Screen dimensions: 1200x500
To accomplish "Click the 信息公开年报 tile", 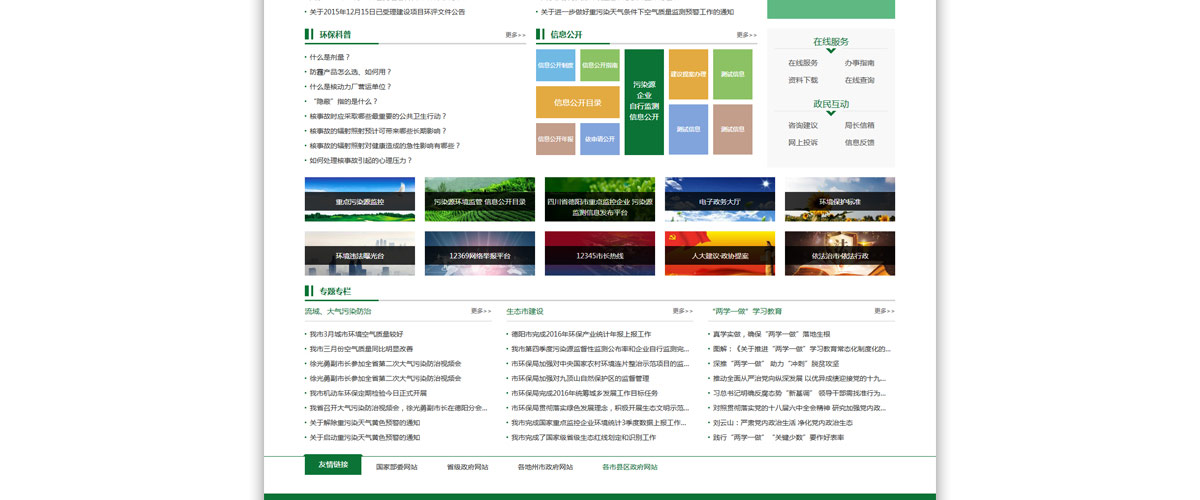I will pyautogui.click(x=556, y=139).
